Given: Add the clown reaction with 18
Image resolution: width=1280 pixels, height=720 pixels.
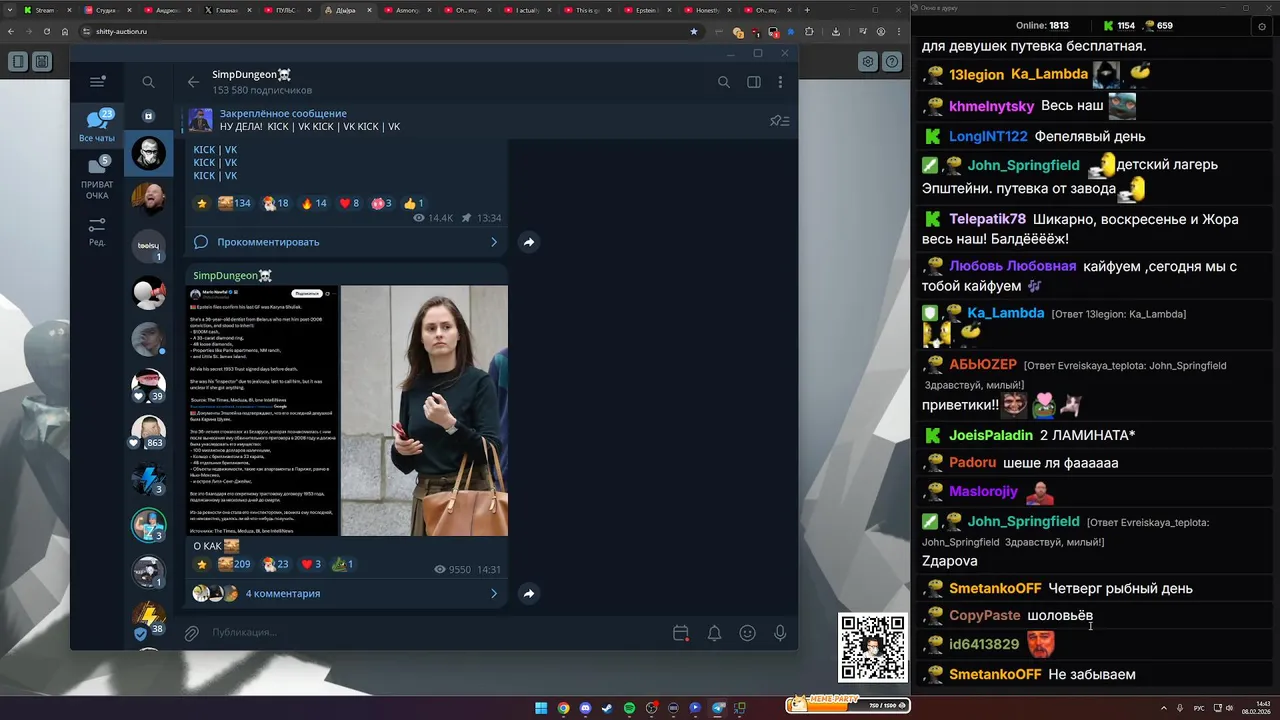Looking at the screenshot, I should coord(275,203).
